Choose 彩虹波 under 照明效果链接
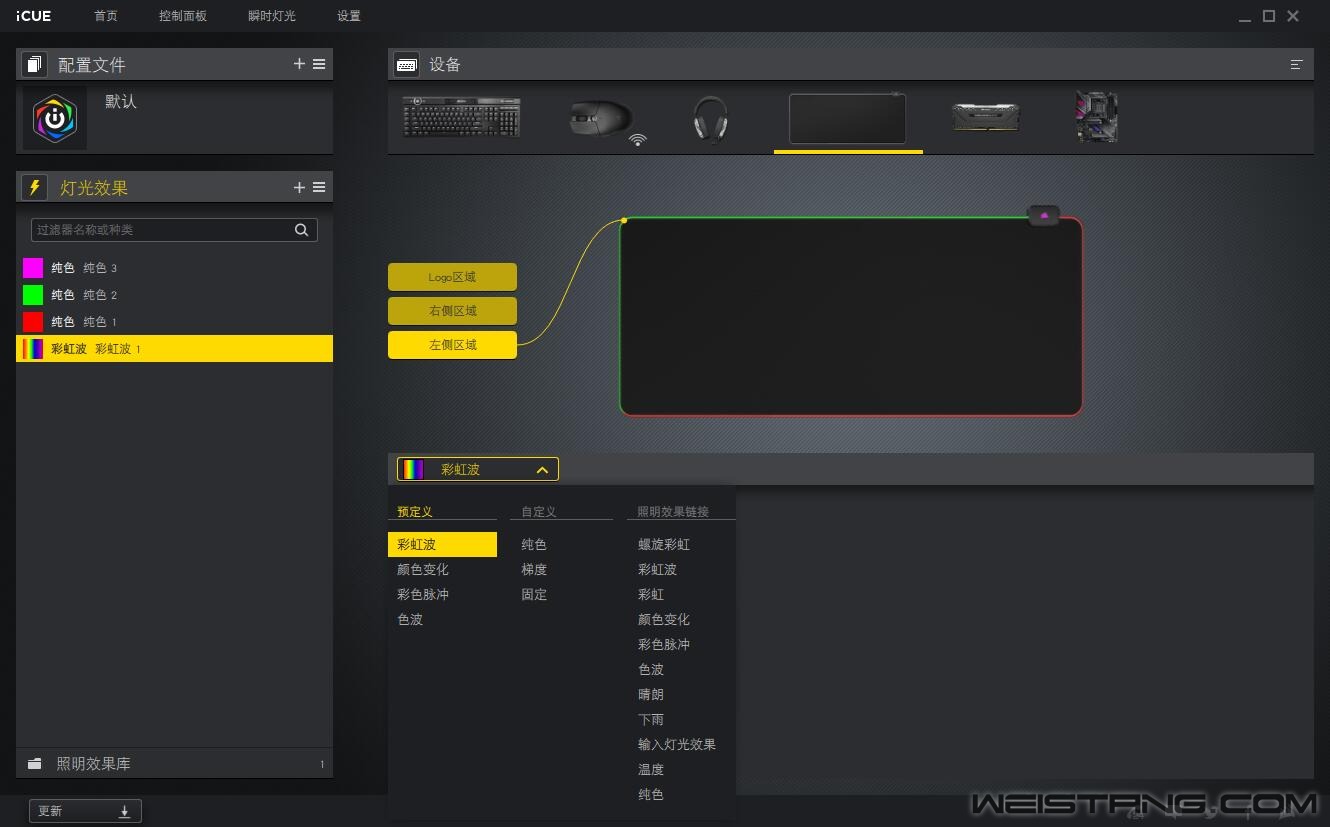The image size is (1330, 827). point(657,570)
